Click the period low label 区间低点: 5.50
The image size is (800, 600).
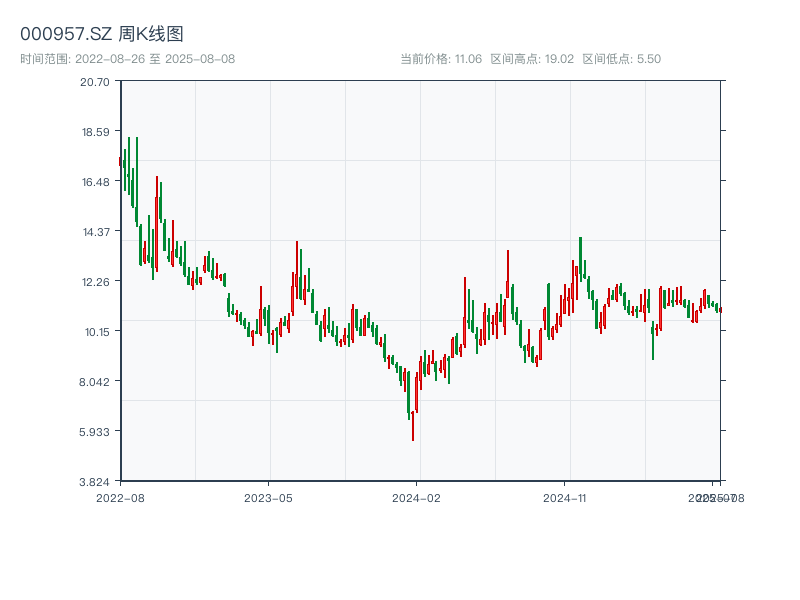[621, 59]
